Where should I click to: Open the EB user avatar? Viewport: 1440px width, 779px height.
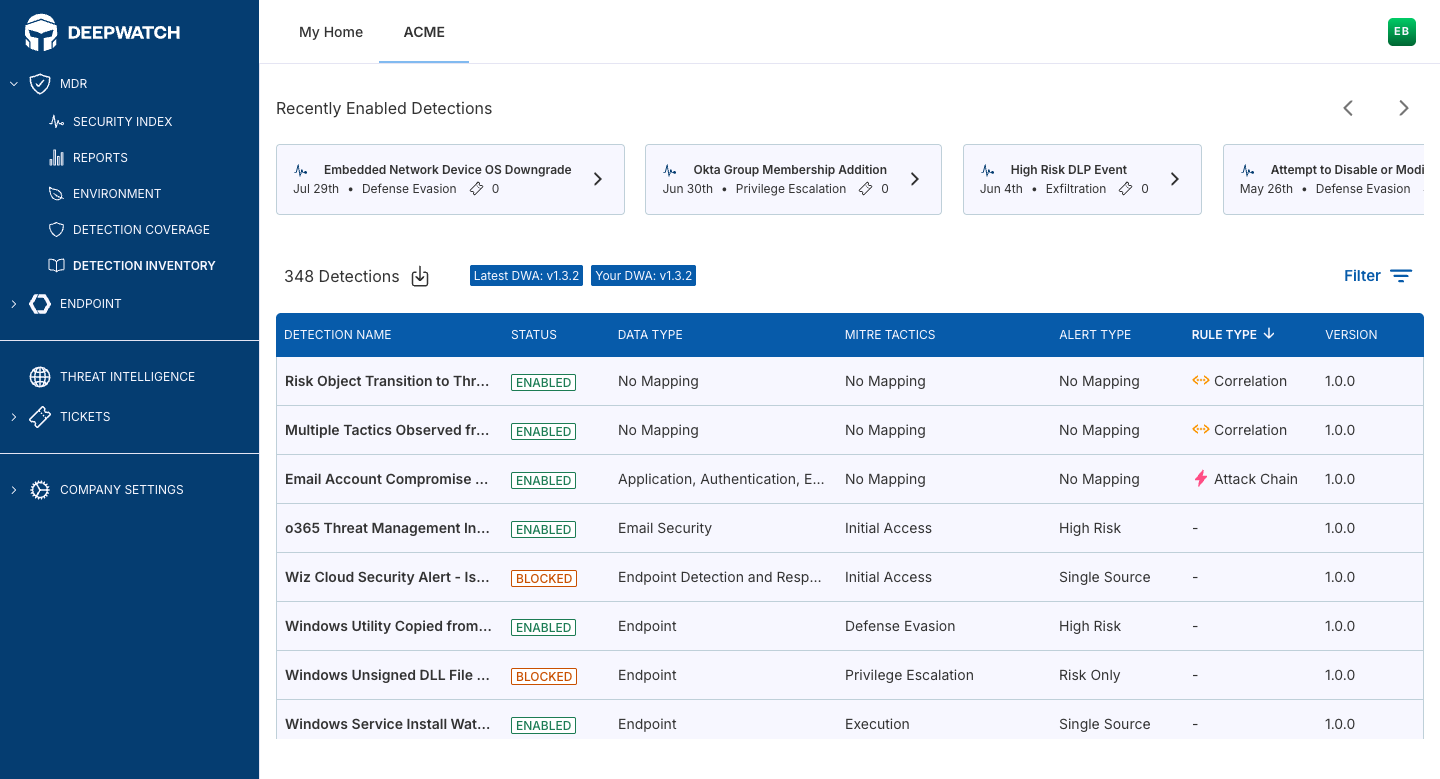[1402, 32]
